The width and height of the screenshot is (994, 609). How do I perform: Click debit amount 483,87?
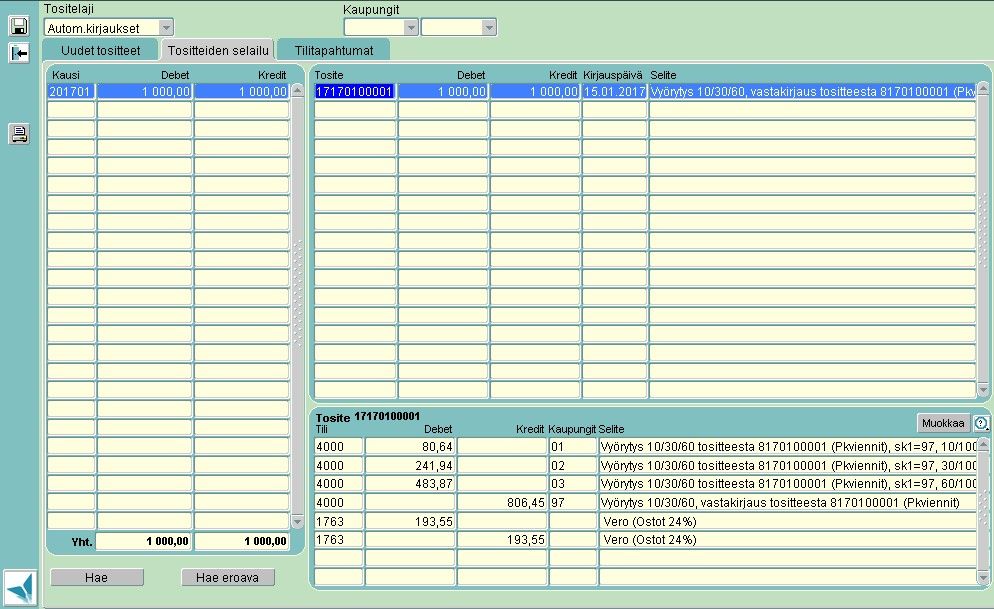410,484
